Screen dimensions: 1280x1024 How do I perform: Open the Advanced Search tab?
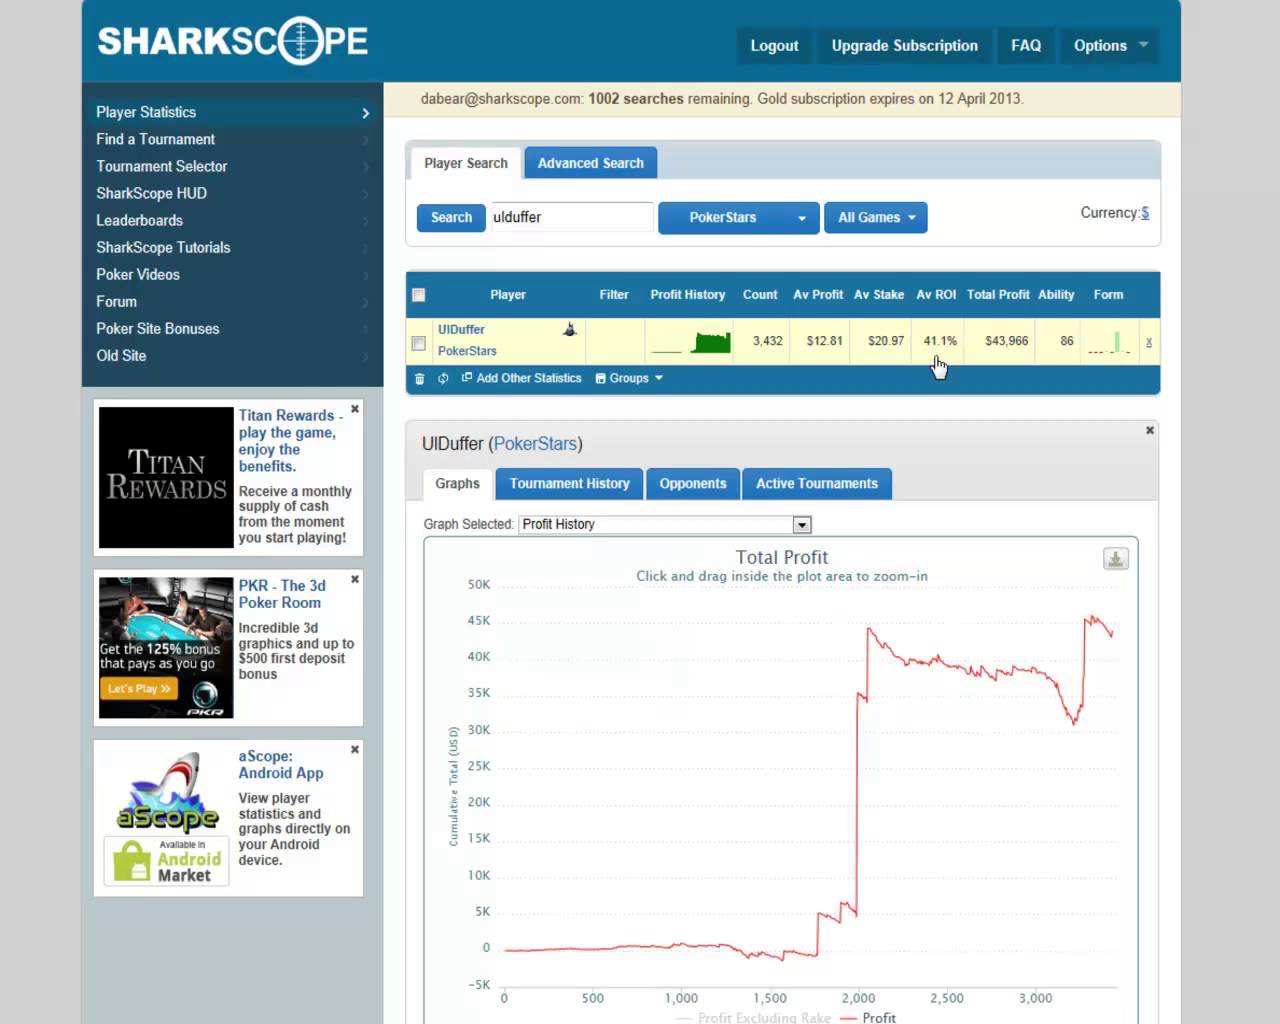pos(590,163)
